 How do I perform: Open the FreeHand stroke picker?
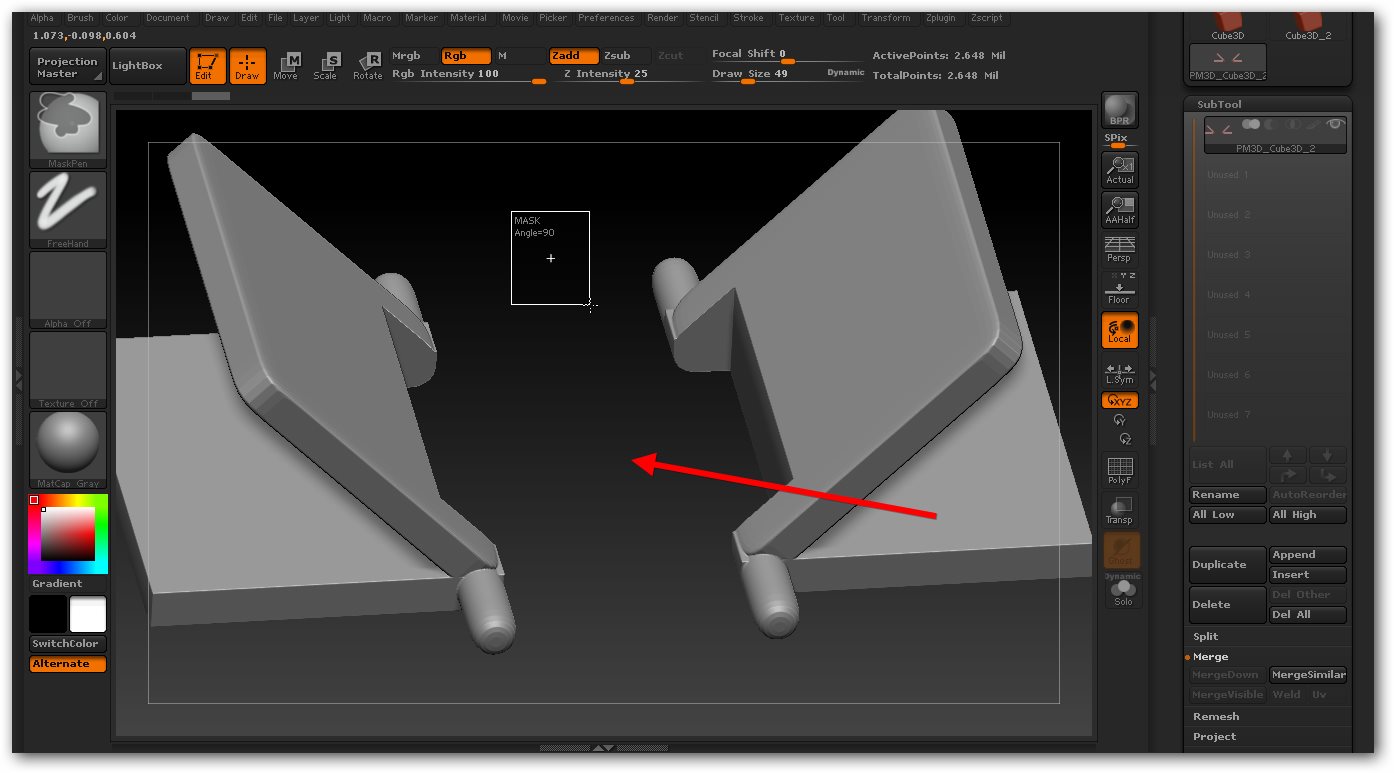coord(68,210)
